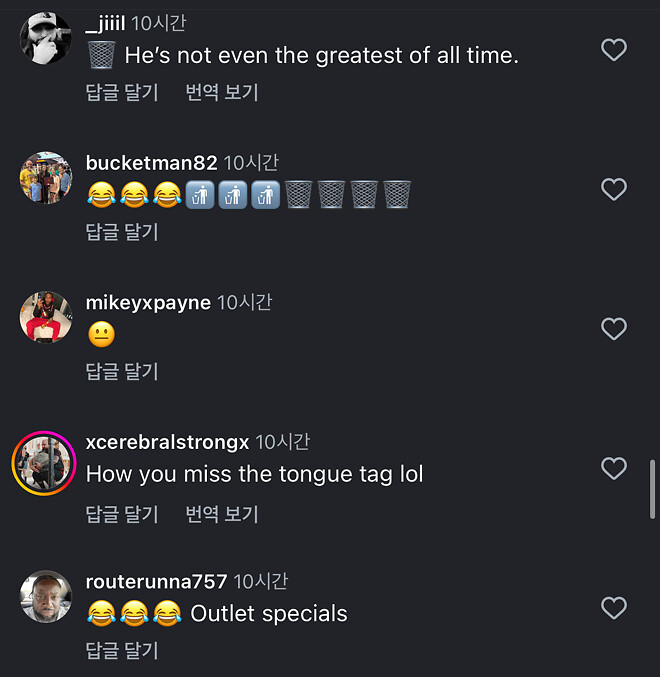The height and width of the screenshot is (677, 660).
Task: Open _jiiil's profile picture
Action: 46,40
